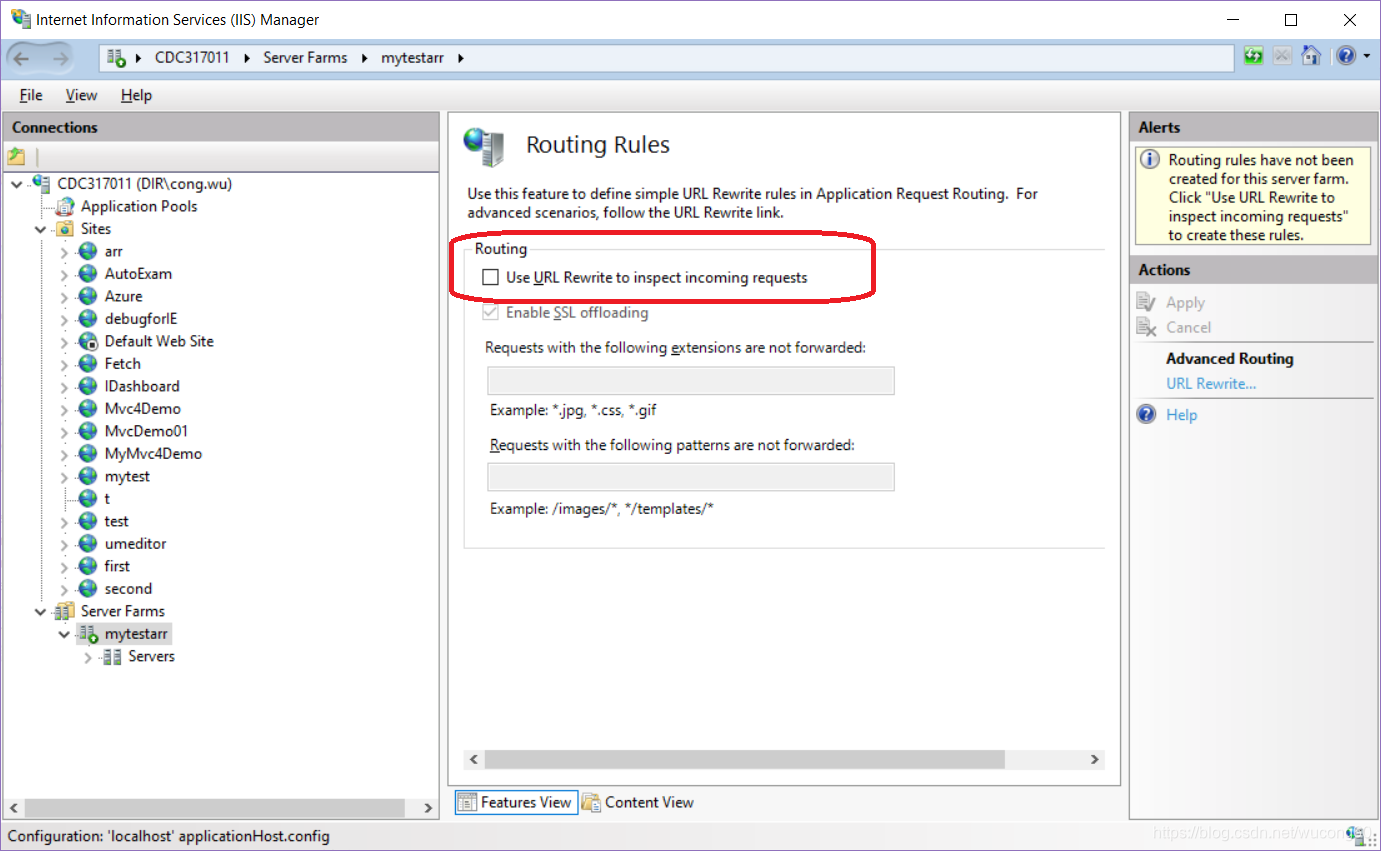Image resolution: width=1381 pixels, height=851 pixels.
Task: Click CDC317011 in the breadcrumb path
Action: pos(192,58)
